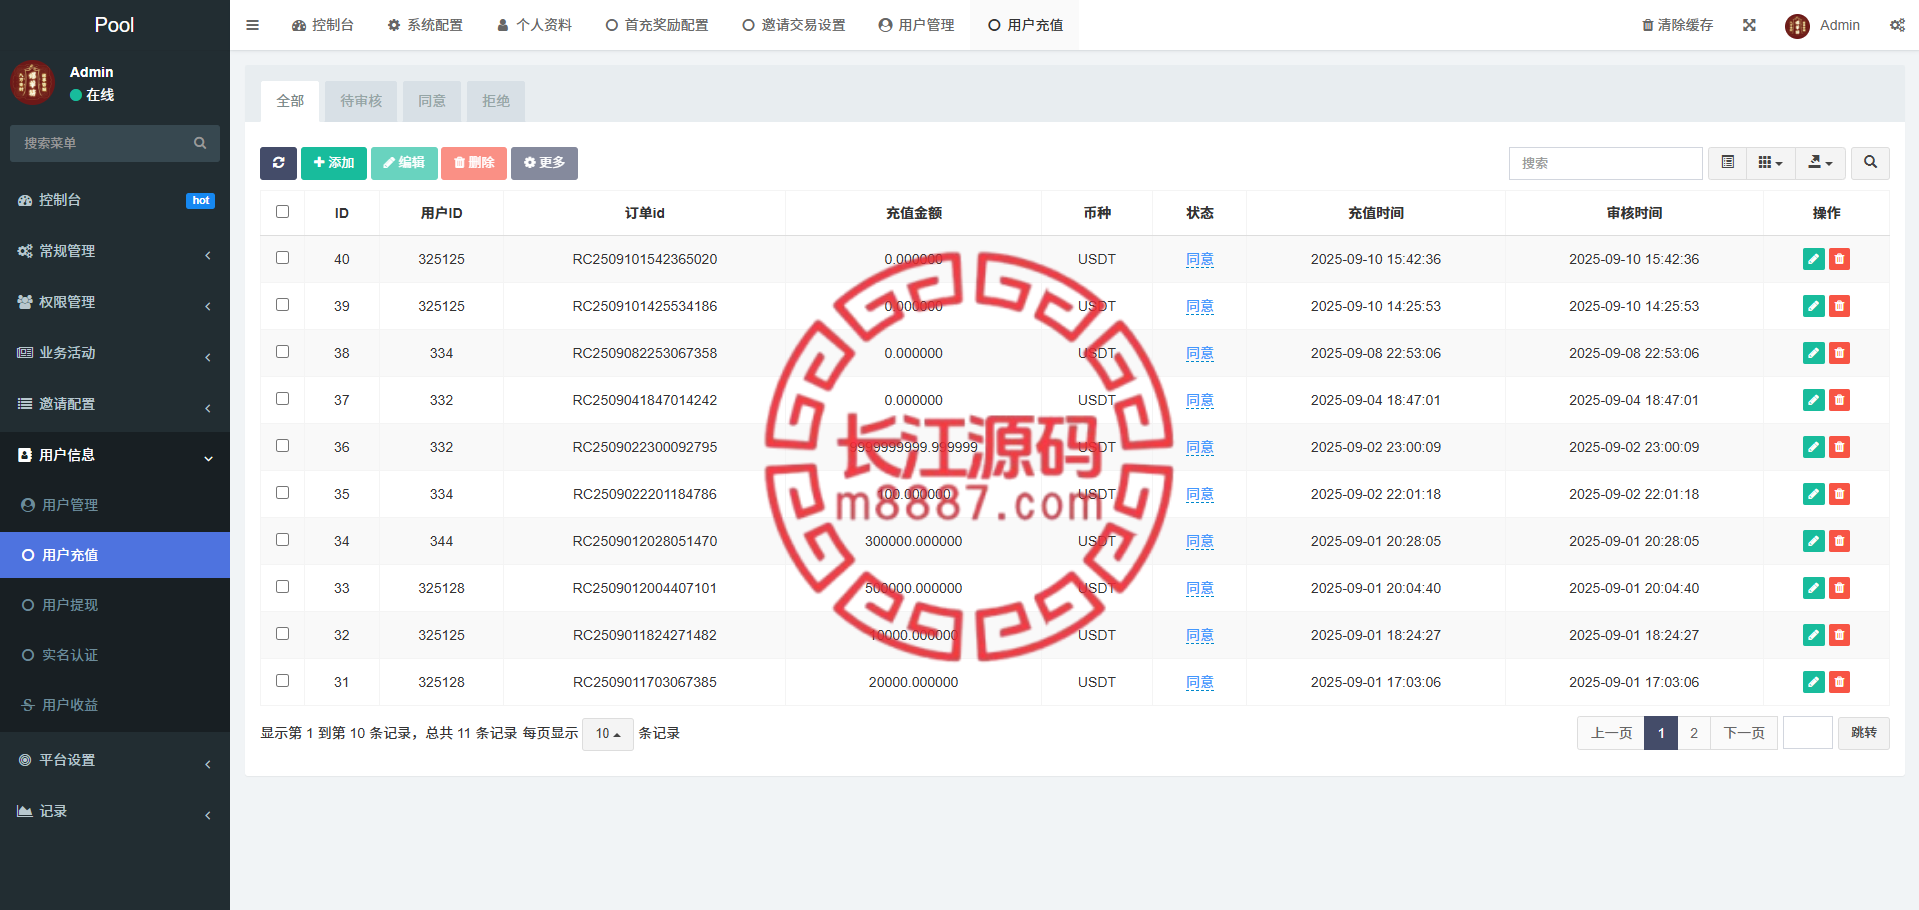This screenshot has width=1919, height=910.
Task: Click the 同意 status link for ID 40
Action: (x=1200, y=260)
